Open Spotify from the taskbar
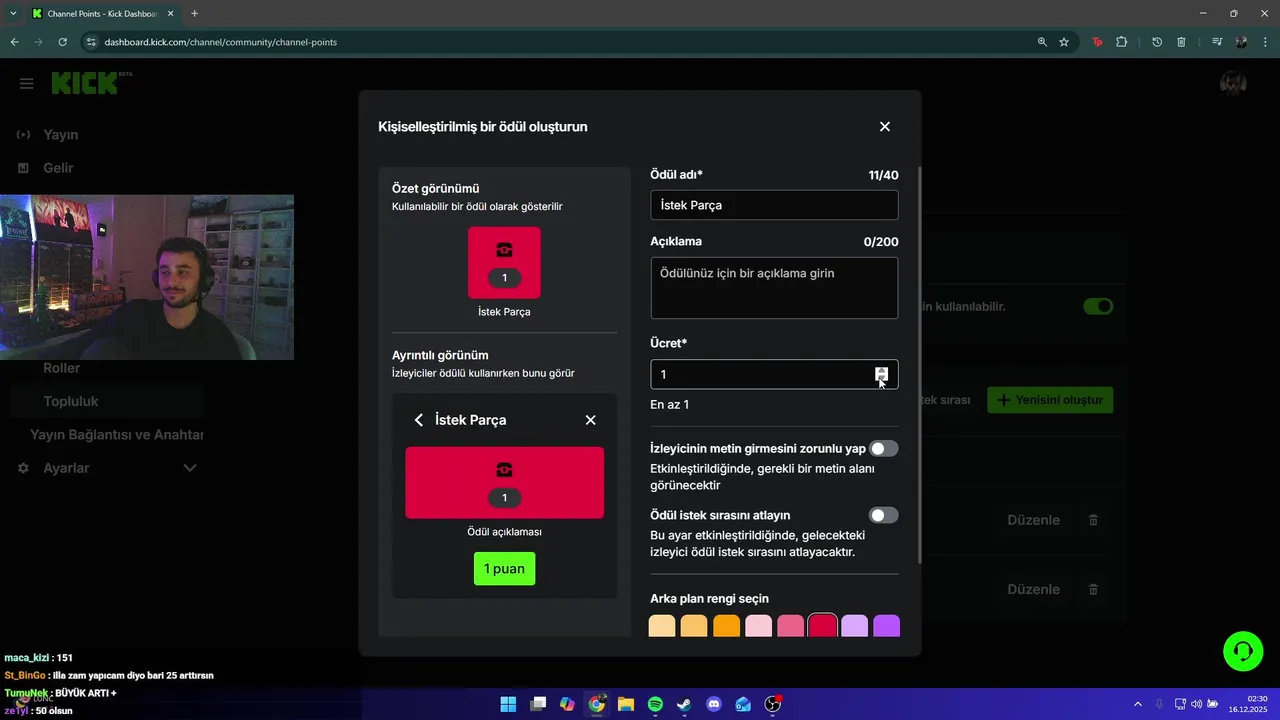 655,704
